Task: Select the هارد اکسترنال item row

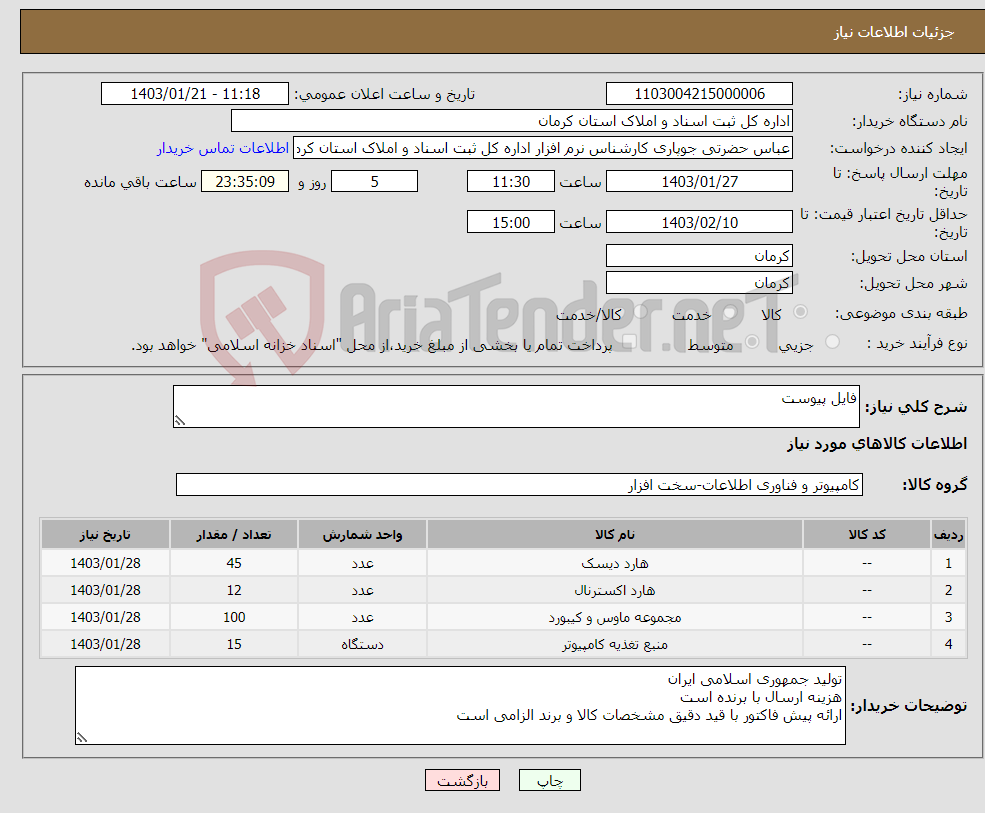Action: pos(503,590)
